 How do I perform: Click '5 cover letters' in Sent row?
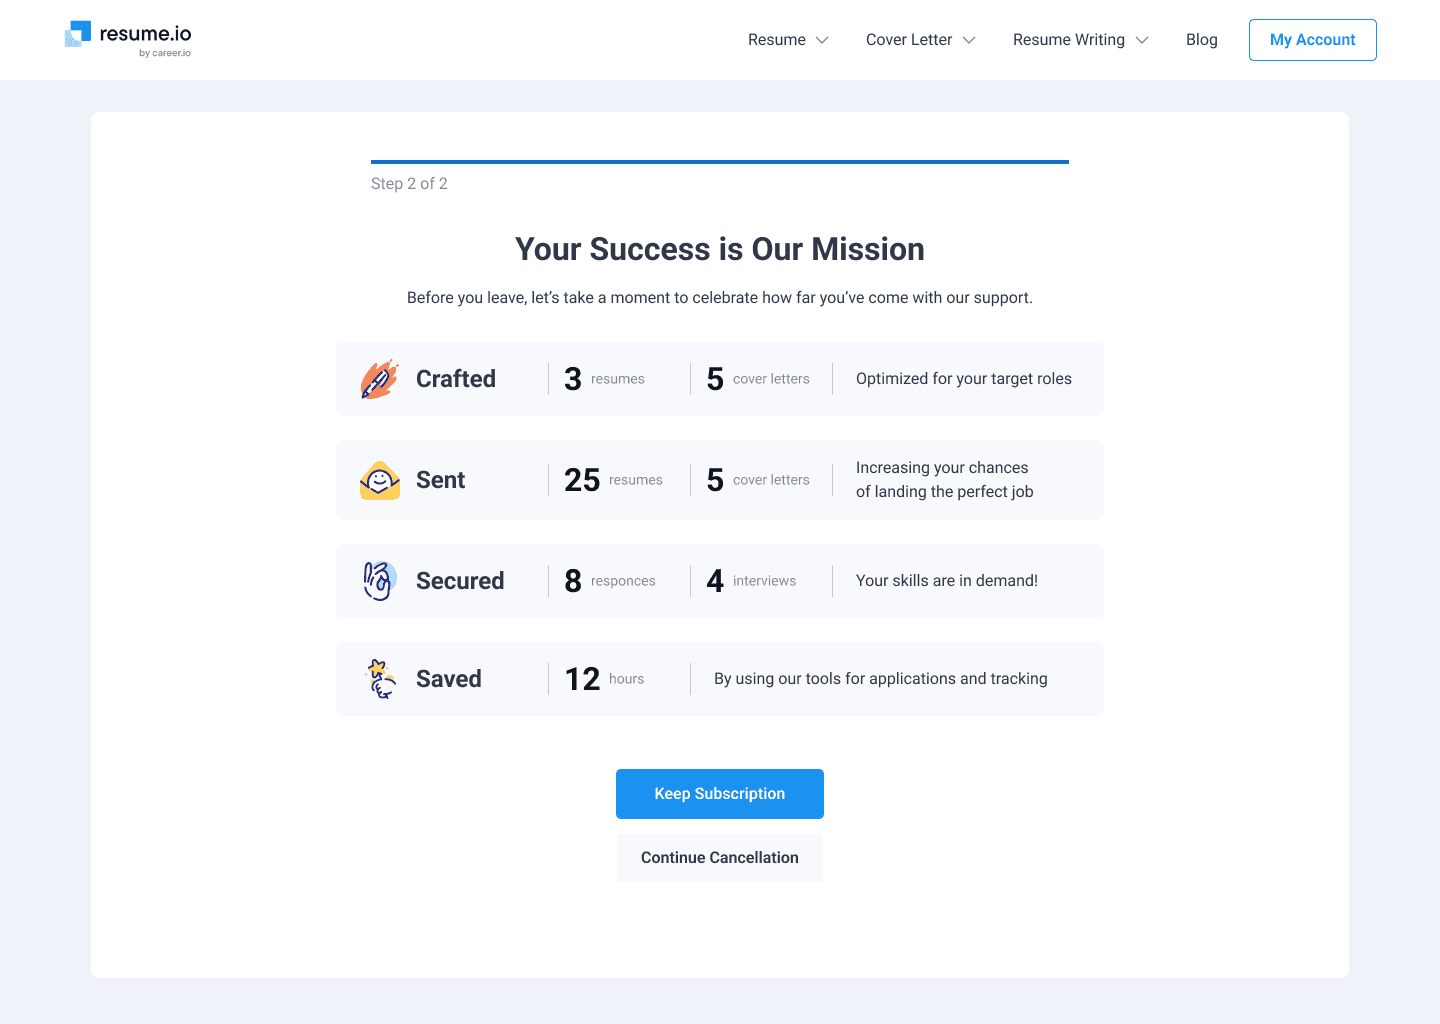click(758, 480)
